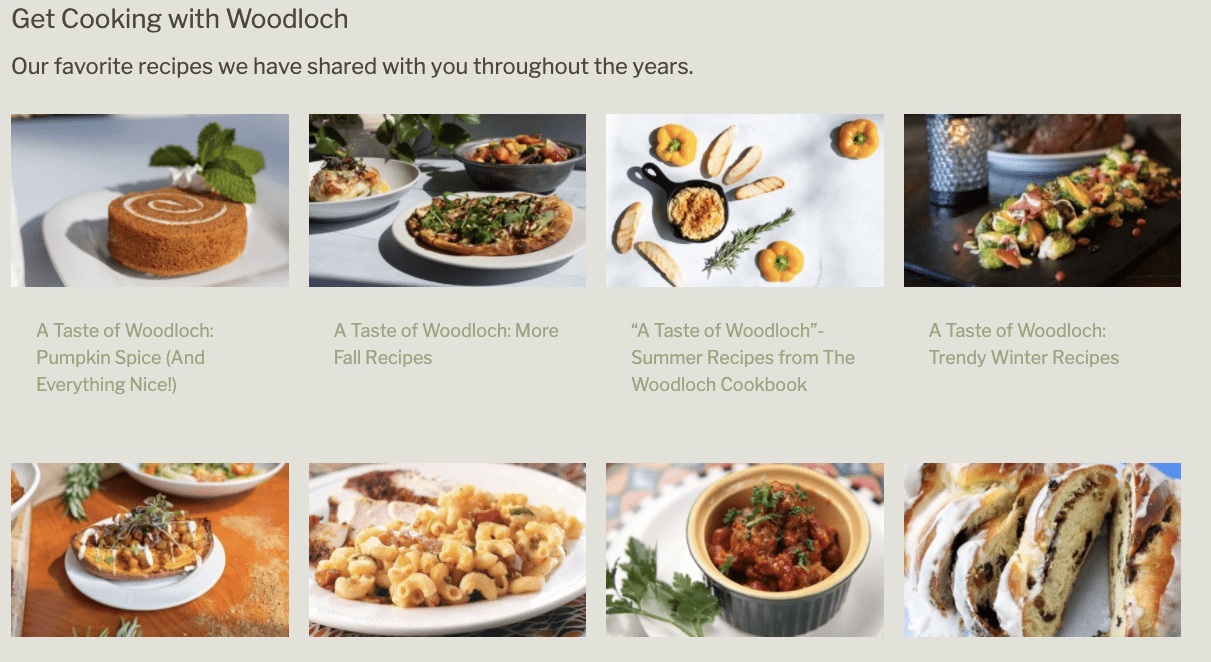The image size is (1211, 662).
Task: Open the flatbread and bowls fall recipes photo
Action: pos(447,200)
